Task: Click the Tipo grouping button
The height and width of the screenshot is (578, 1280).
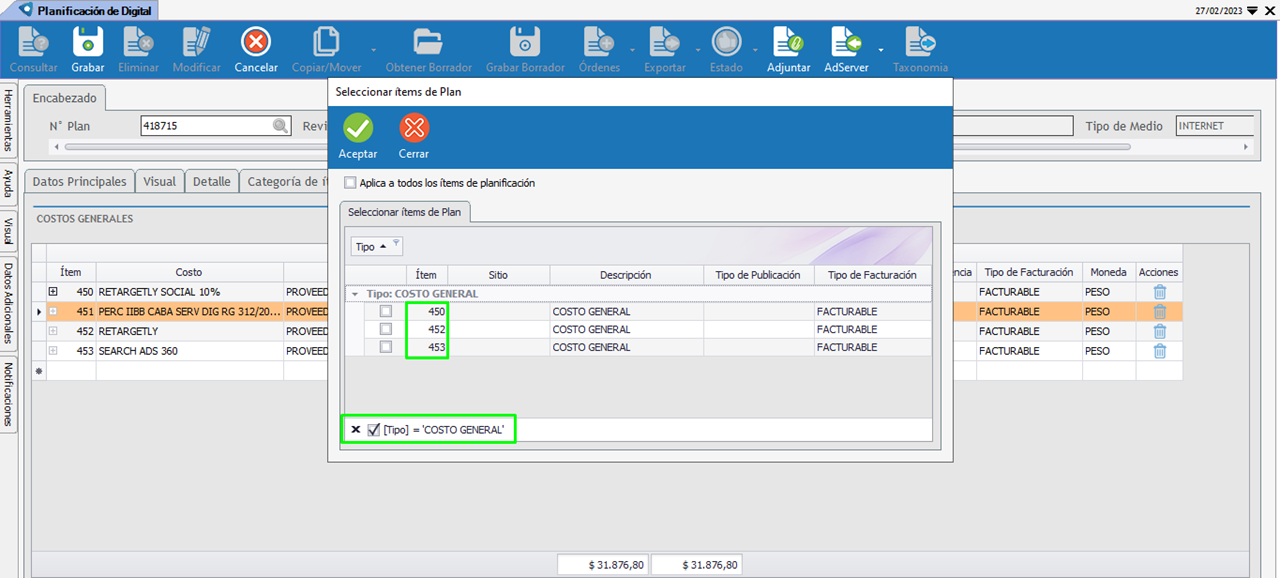Action: [376, 246]
